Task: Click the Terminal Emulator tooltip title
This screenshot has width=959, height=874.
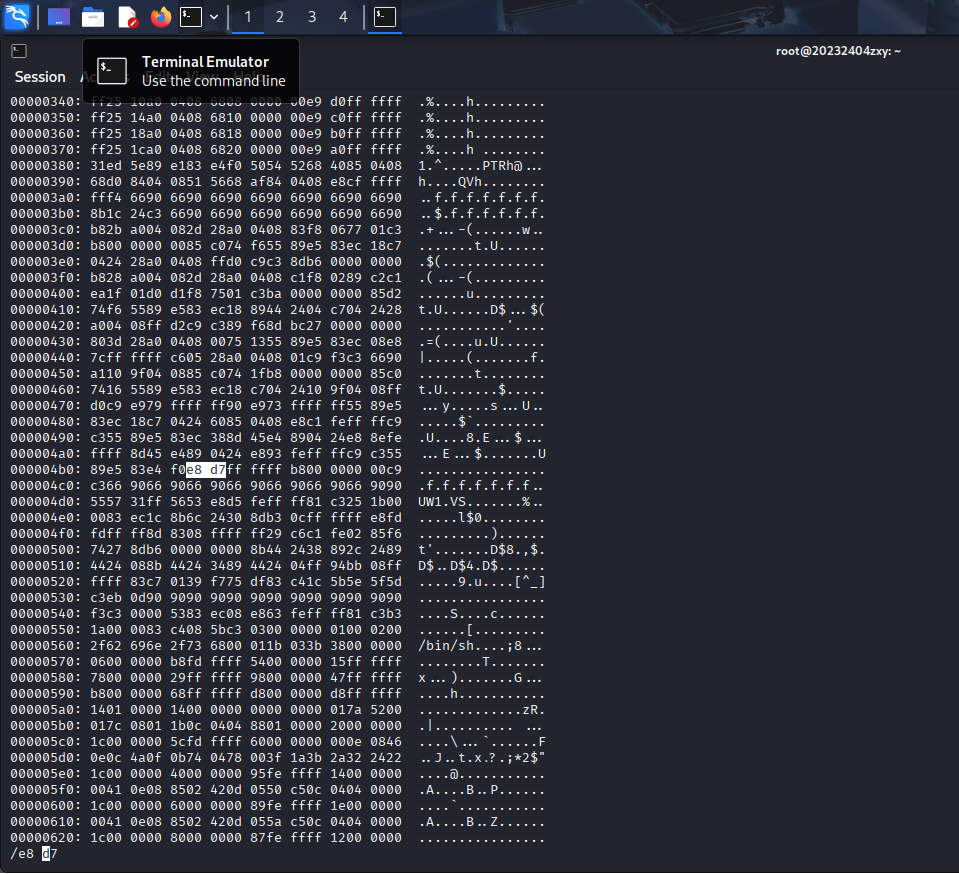Action: click(x=205, y=62)
